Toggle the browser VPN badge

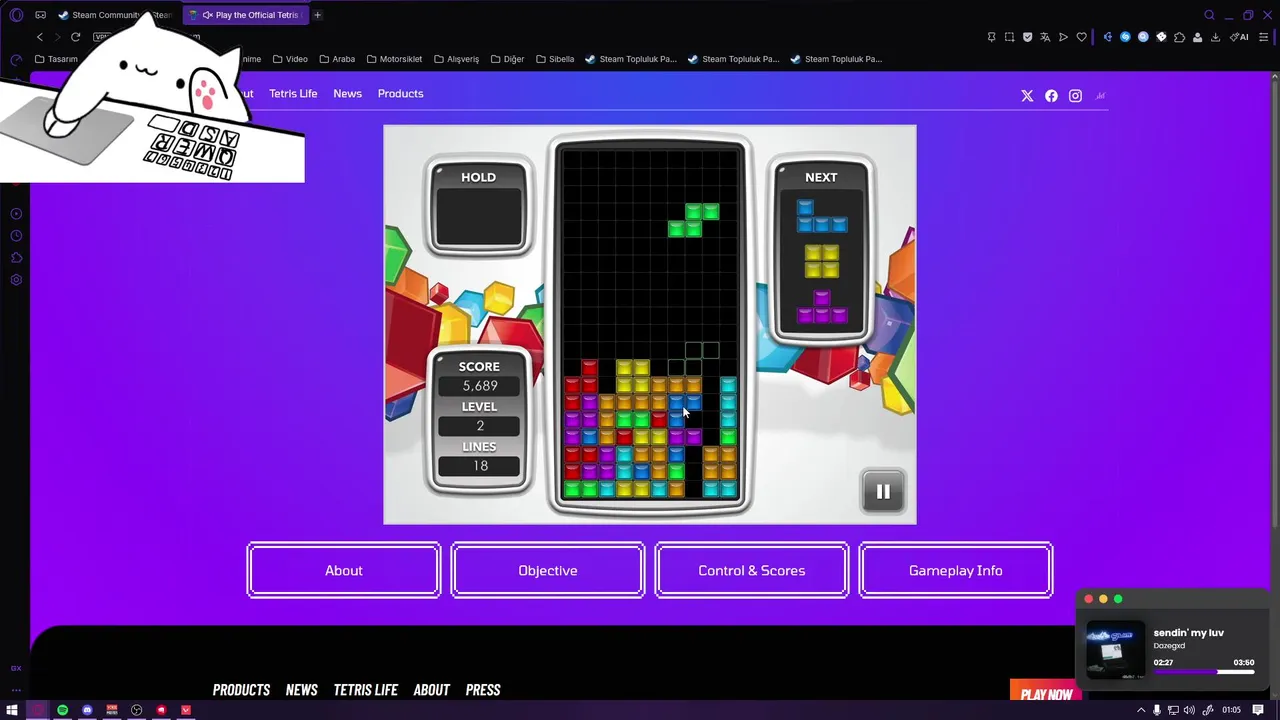102,37
